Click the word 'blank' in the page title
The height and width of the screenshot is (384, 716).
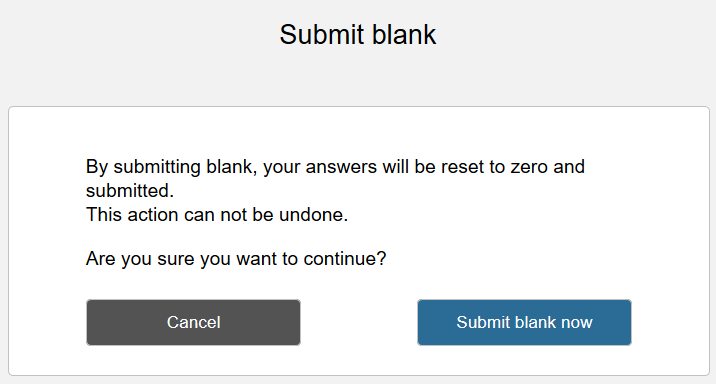click(x=404, y=35)
